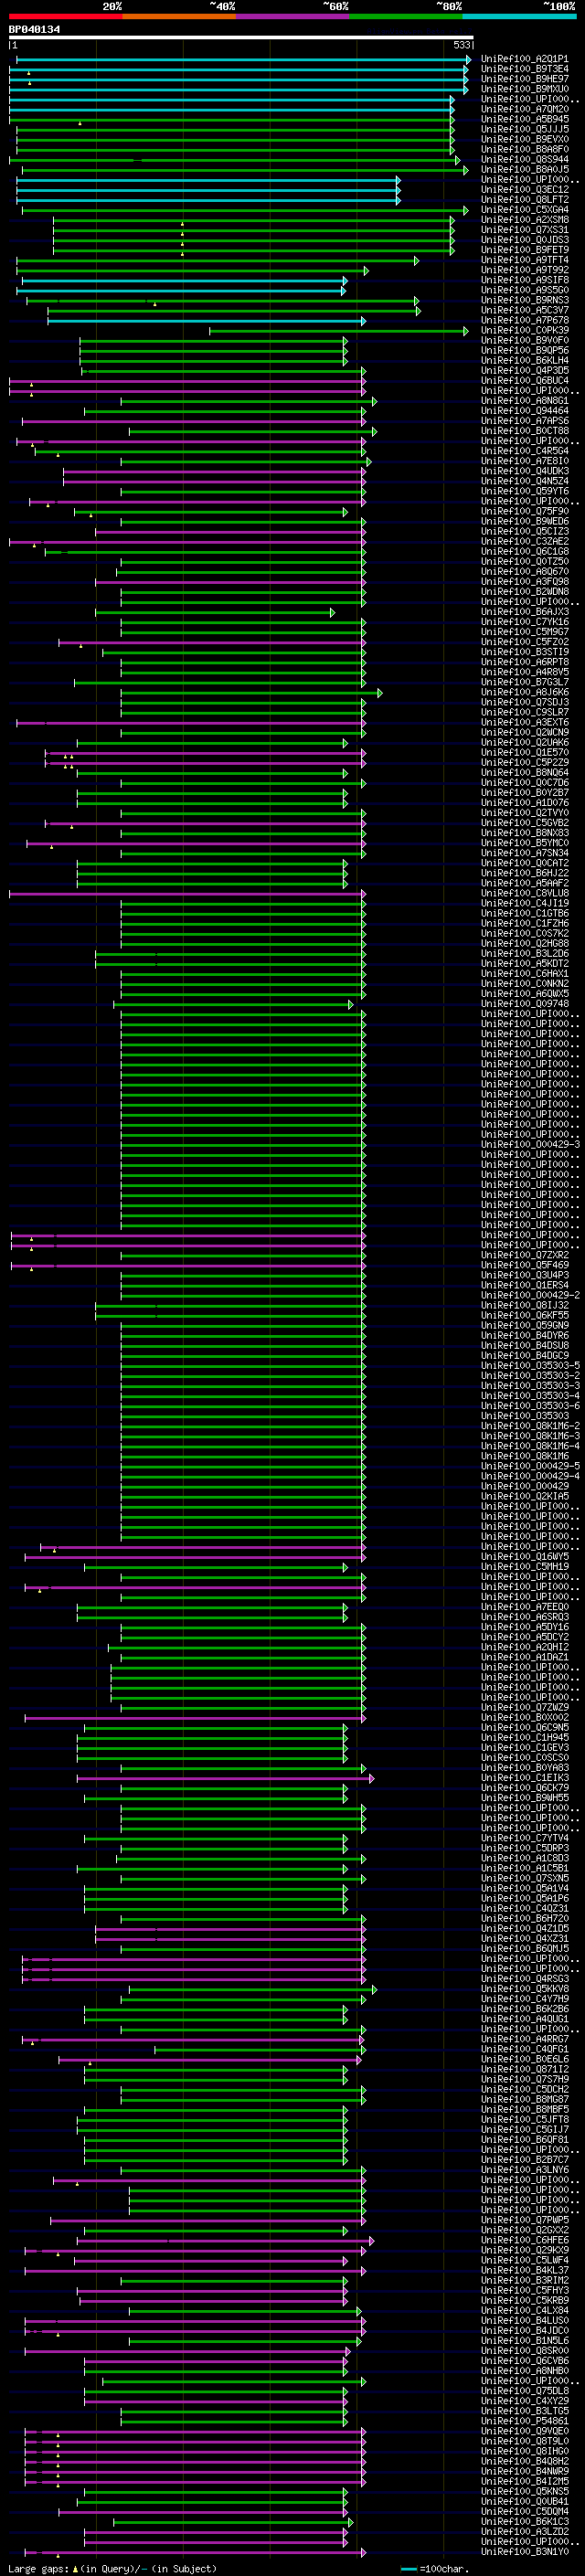Select hit label UniRef100_C8VLU8
Image resolution: width=585 pixels, height=2576 pixels.
point(525,893)
